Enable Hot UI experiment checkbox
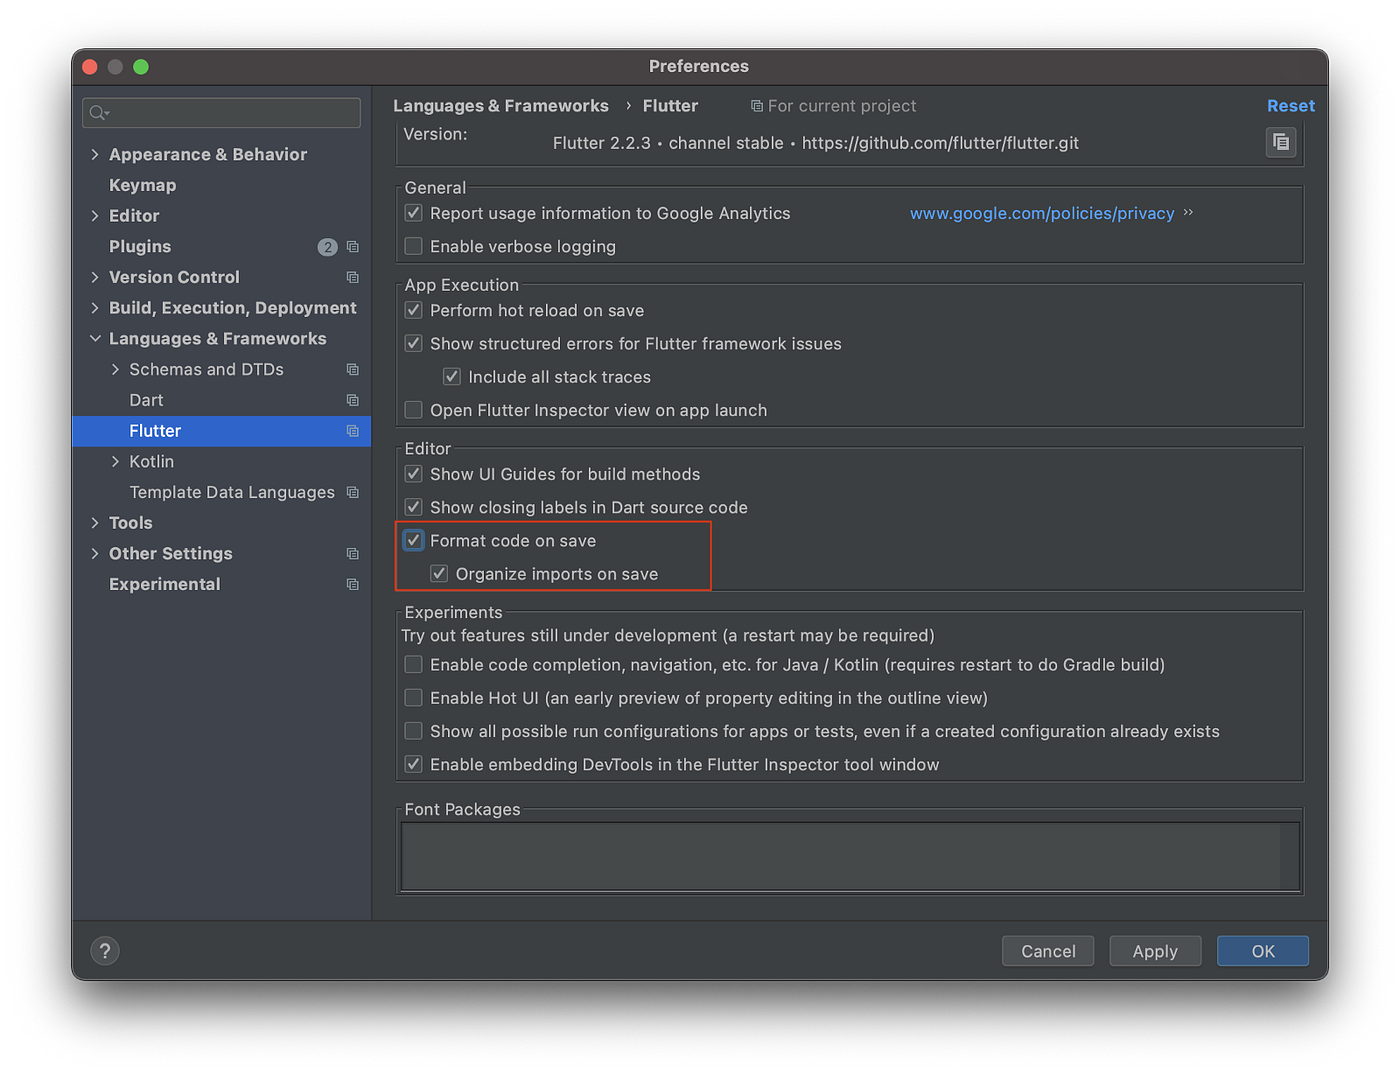 [413, 698]
